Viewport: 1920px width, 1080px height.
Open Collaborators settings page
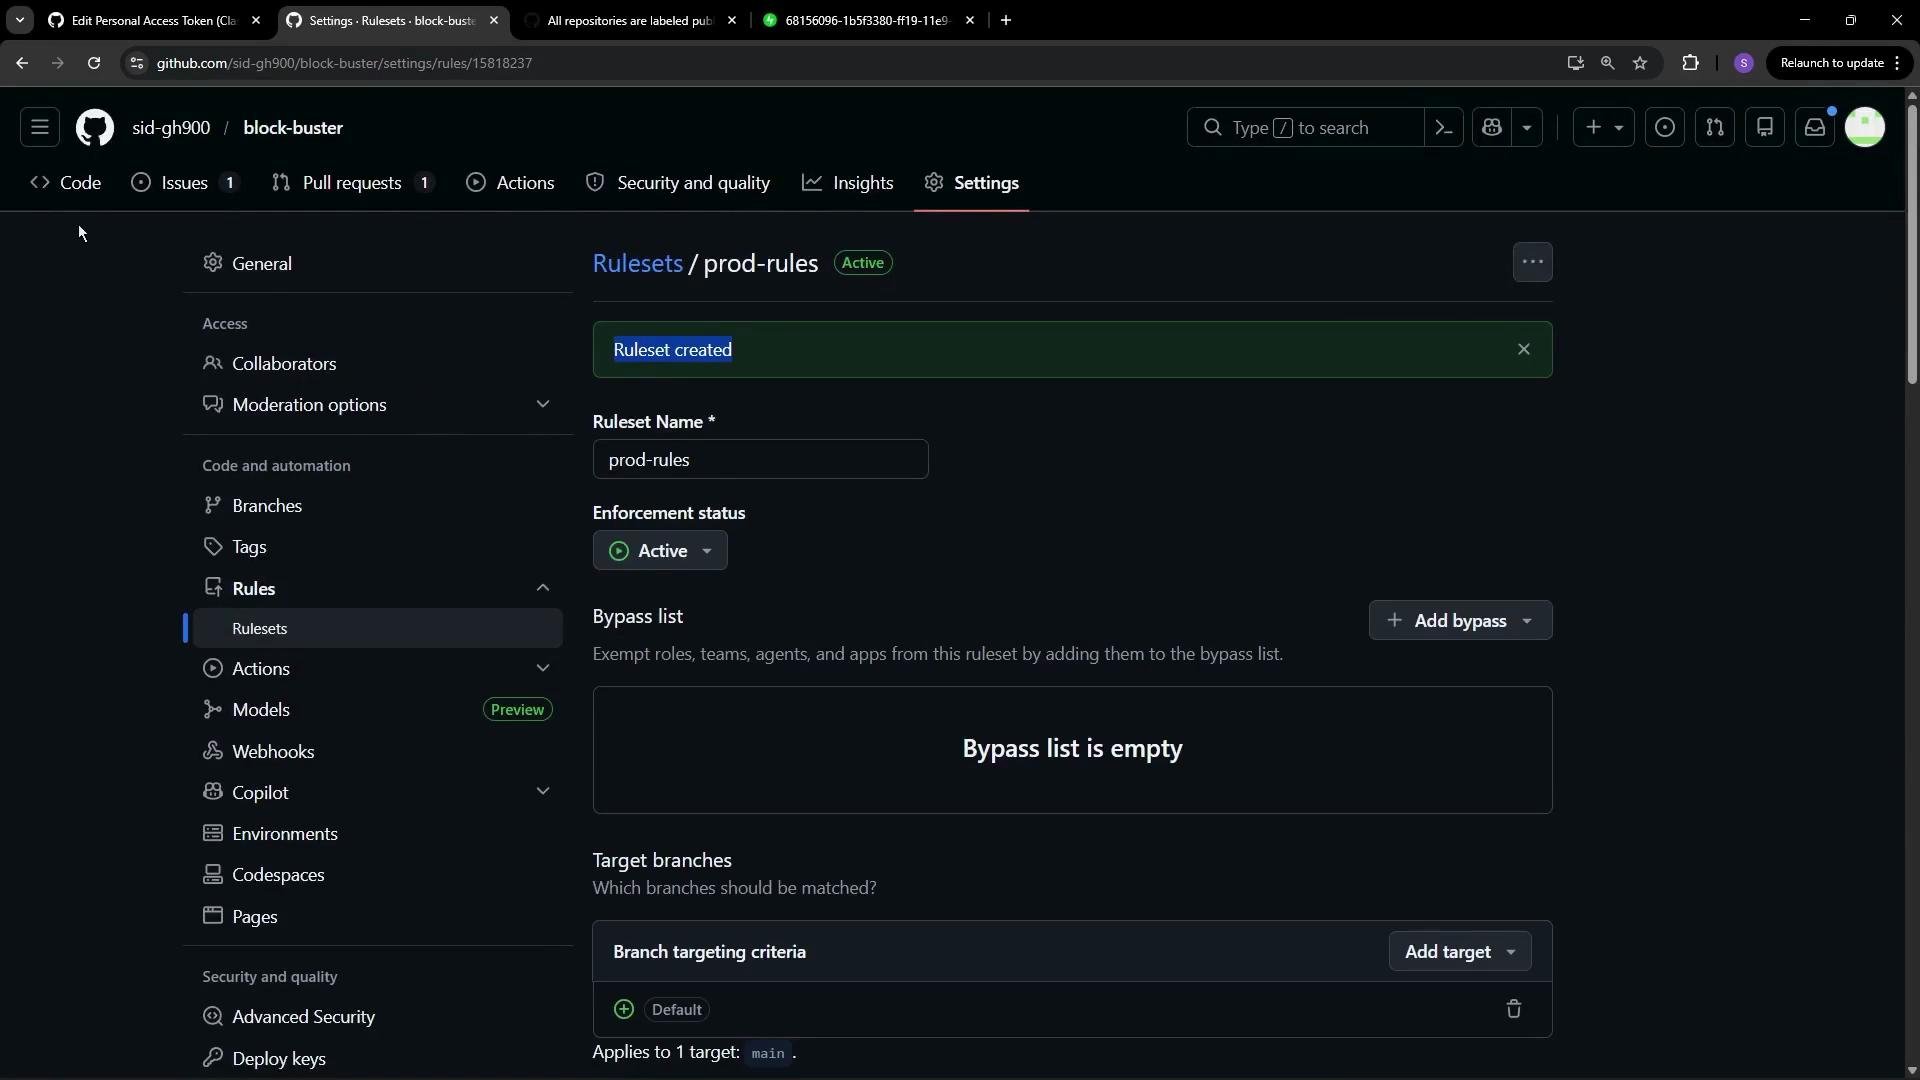click(378, 364)
